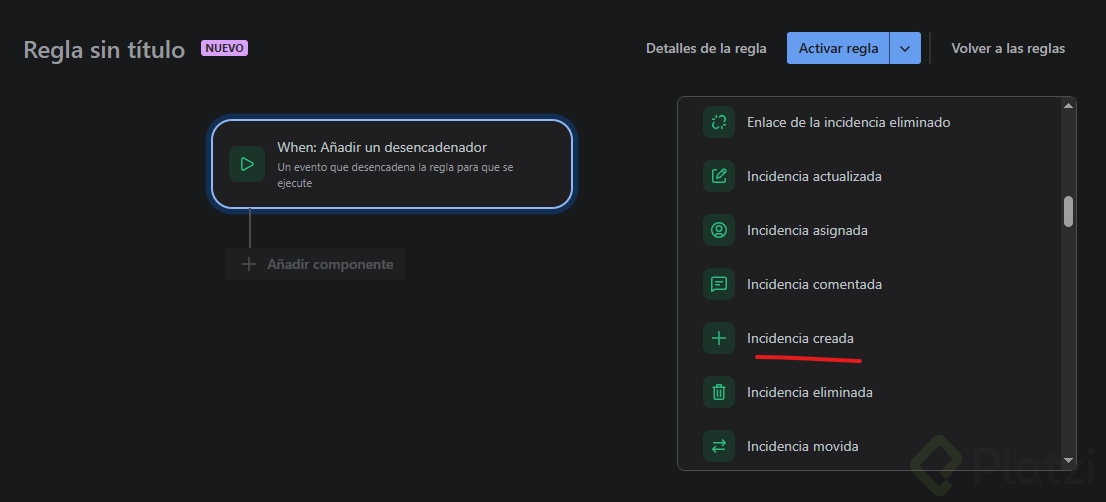Viewport: 1106px width, 502px height.
Task: Open Detalles de la regla
Action: coord(706,48)
